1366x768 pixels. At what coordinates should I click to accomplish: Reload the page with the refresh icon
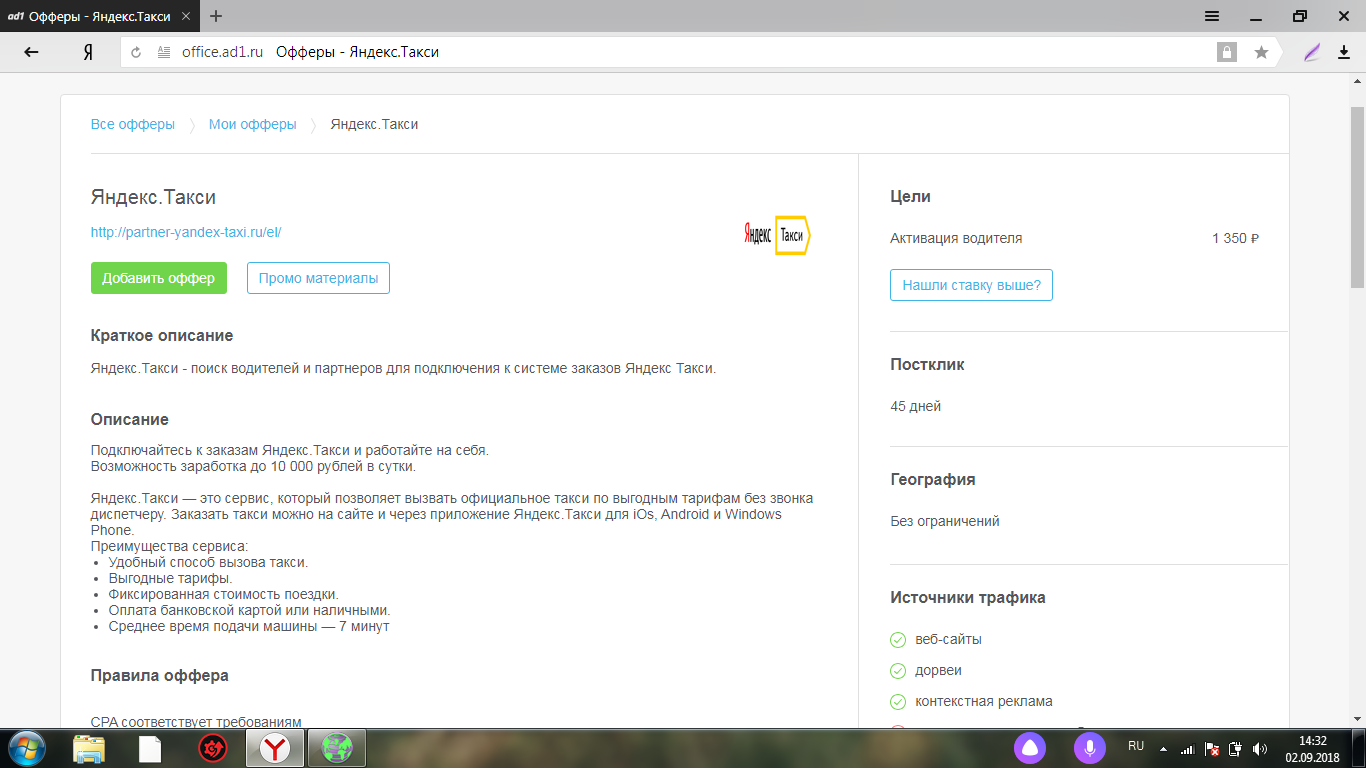coord(137,52)
